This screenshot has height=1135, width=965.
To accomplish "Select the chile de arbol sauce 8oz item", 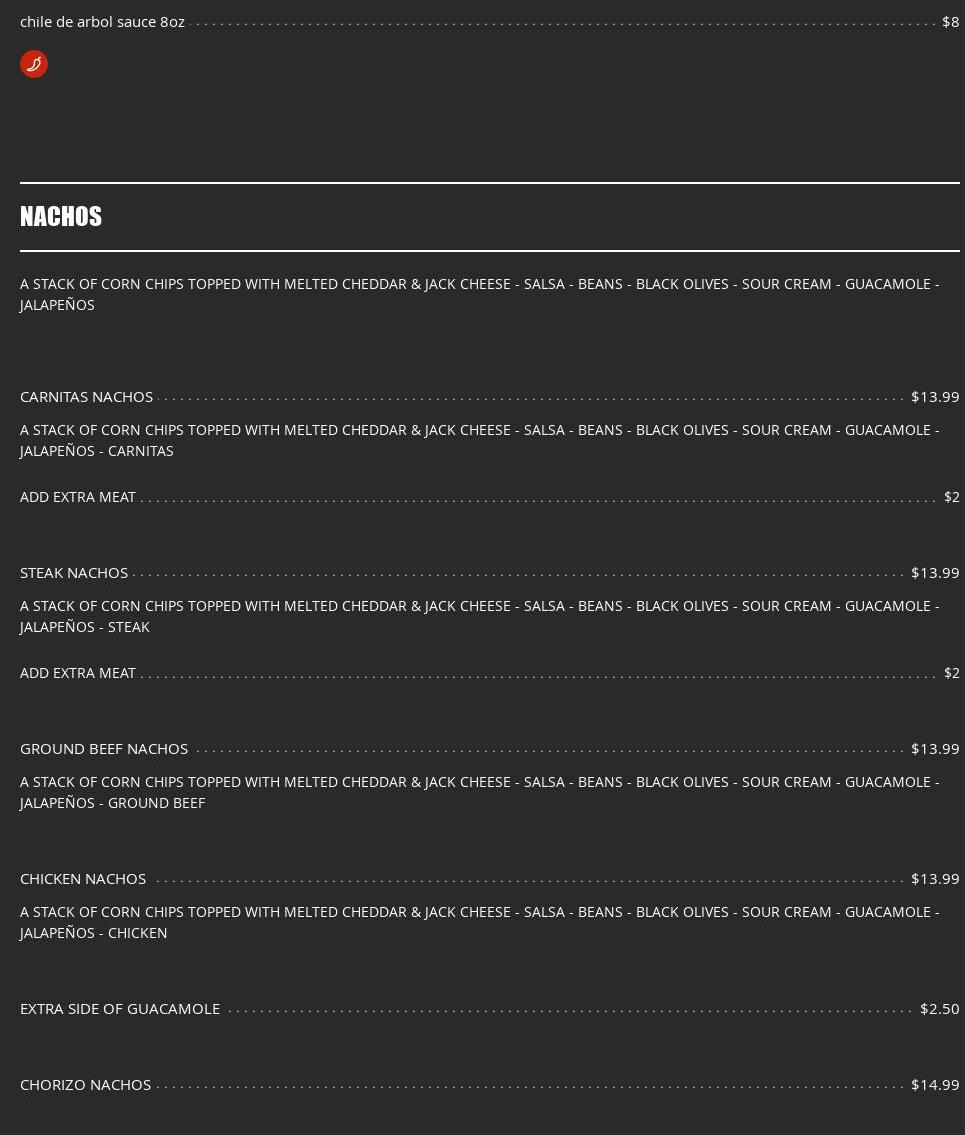I will 102,22.
